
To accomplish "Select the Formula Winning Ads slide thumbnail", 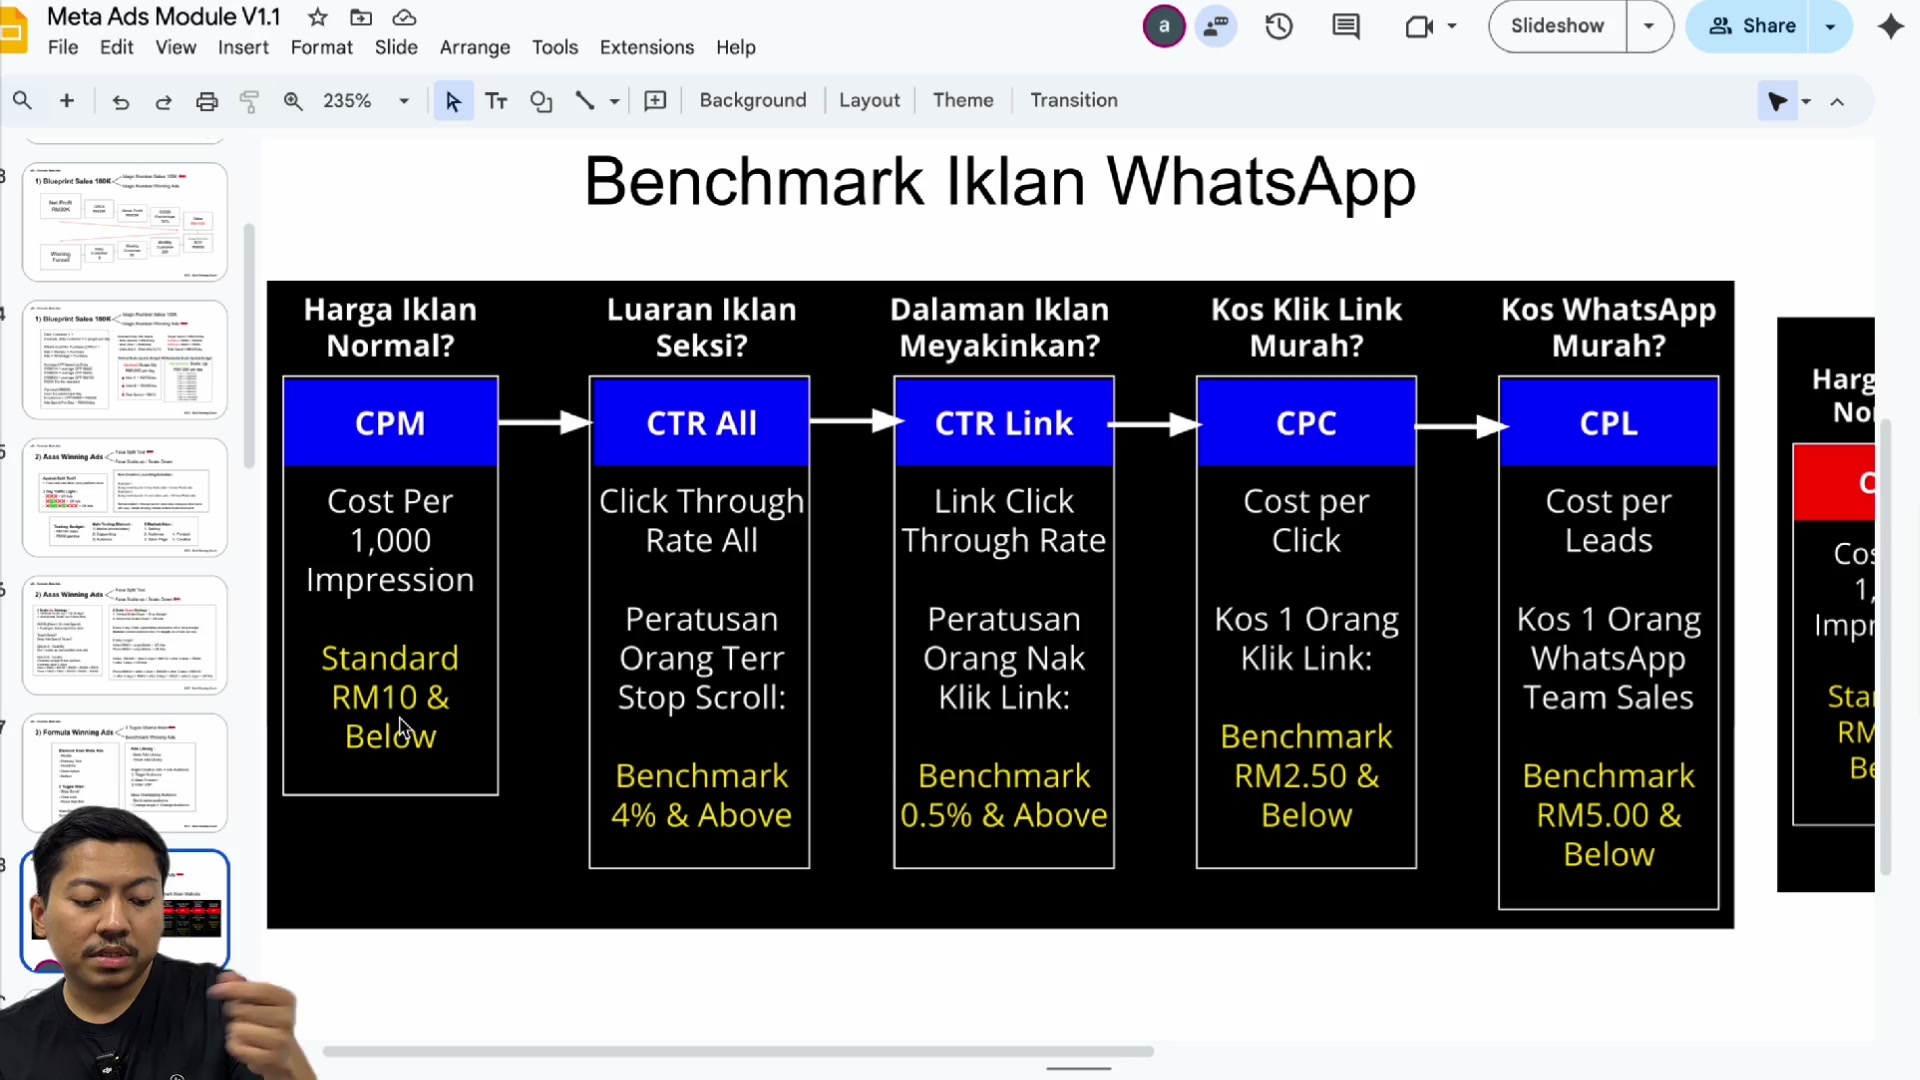I will 125,771.
